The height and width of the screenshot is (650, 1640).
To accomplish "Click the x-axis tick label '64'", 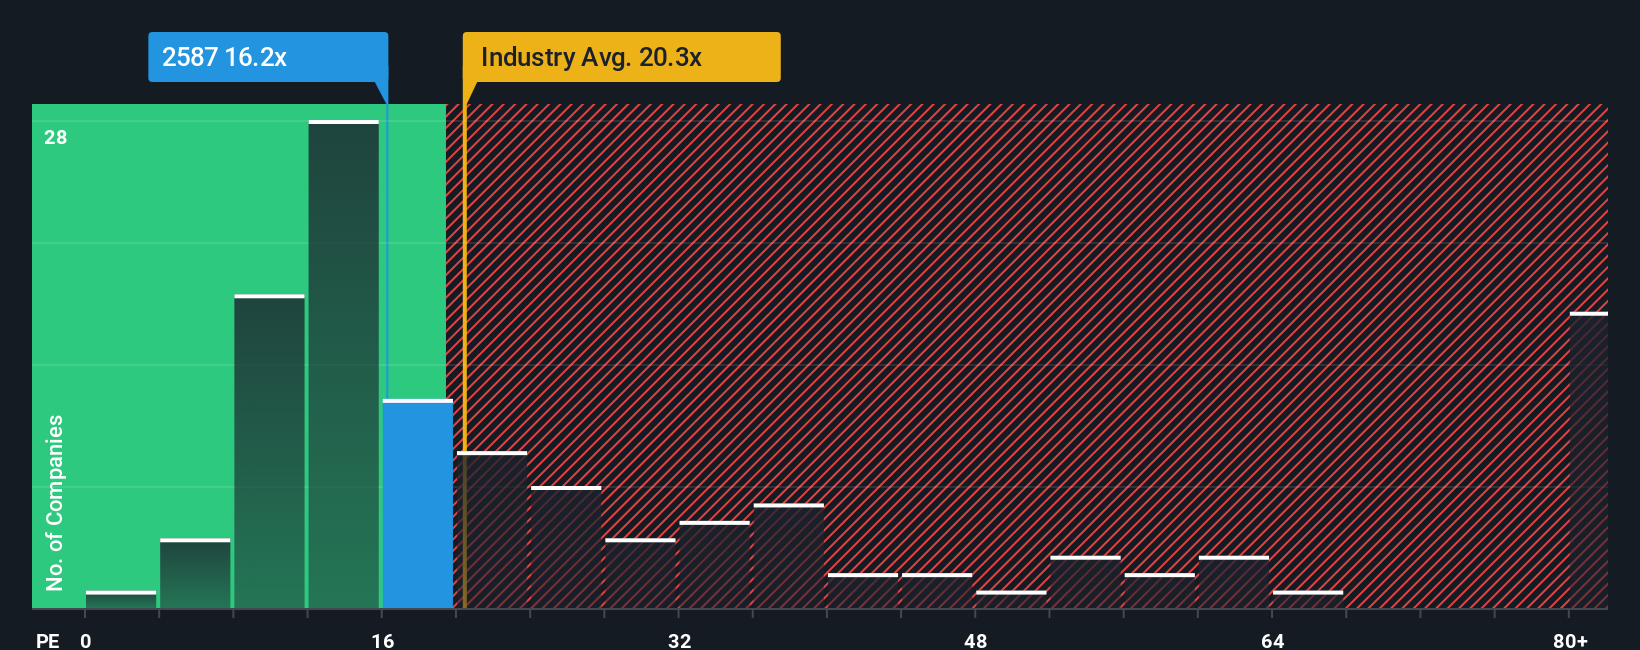I will pos(1273,640).
